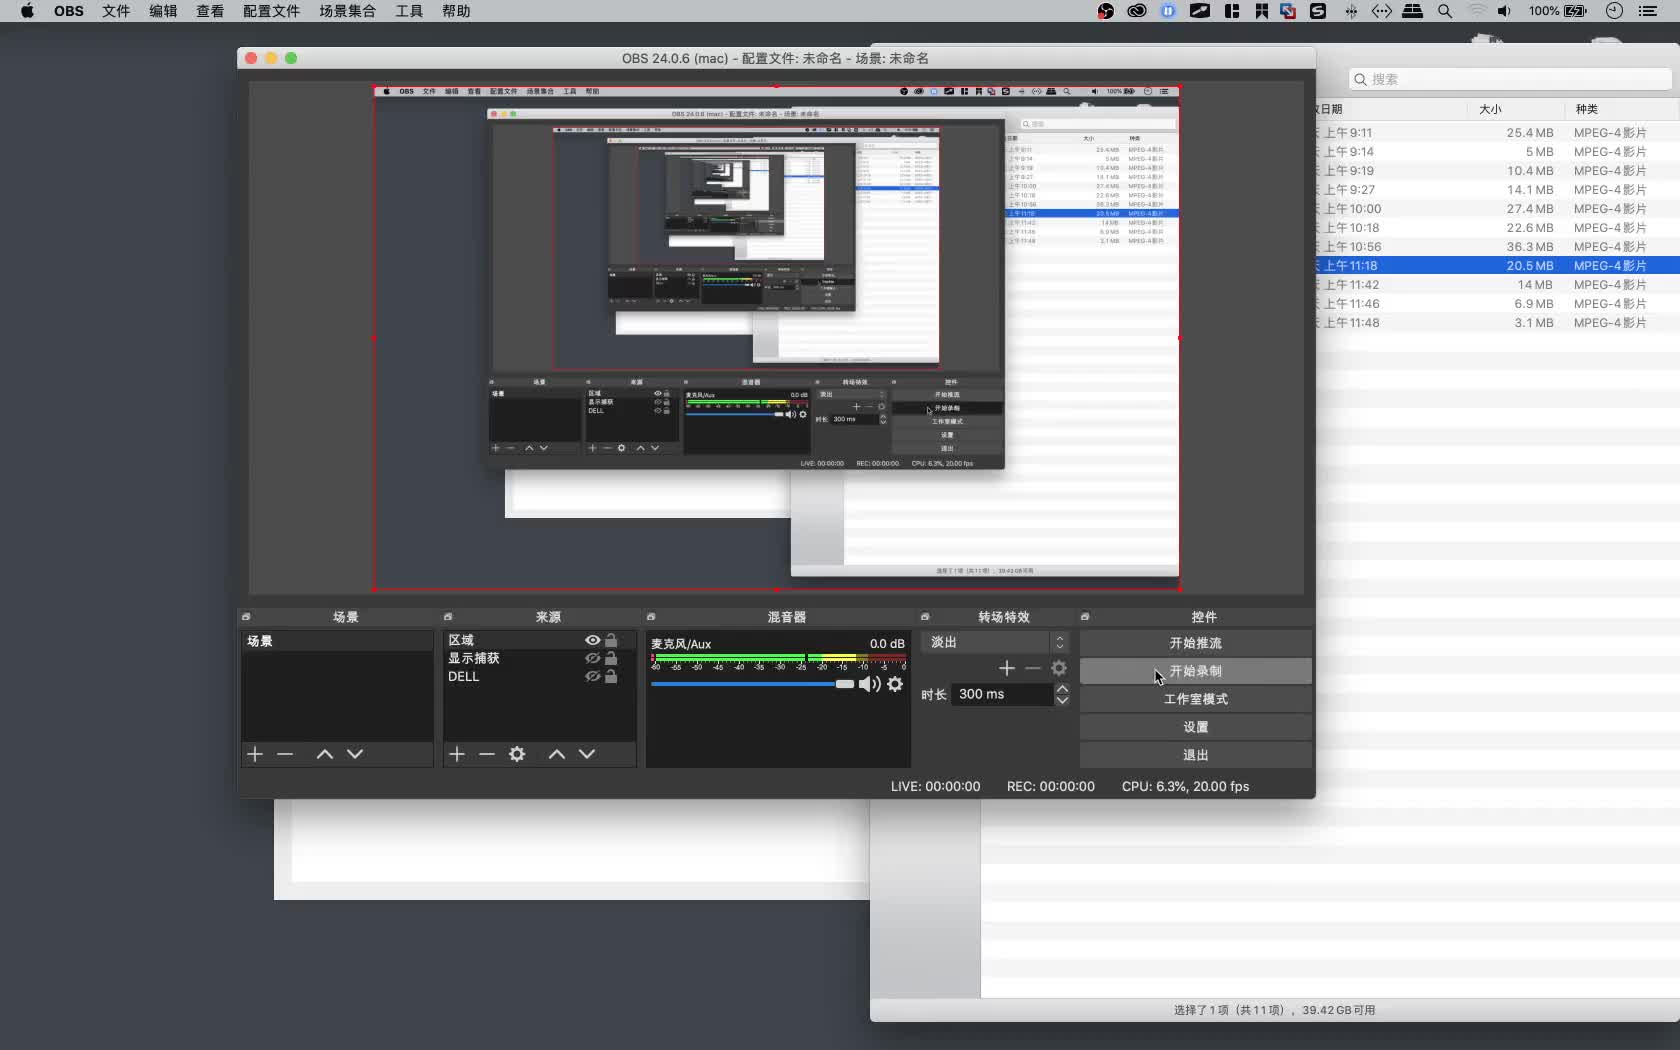1680x1050 pixels.
Task: Click OBS status icon in menu bar
Action: coord(1105,11)
